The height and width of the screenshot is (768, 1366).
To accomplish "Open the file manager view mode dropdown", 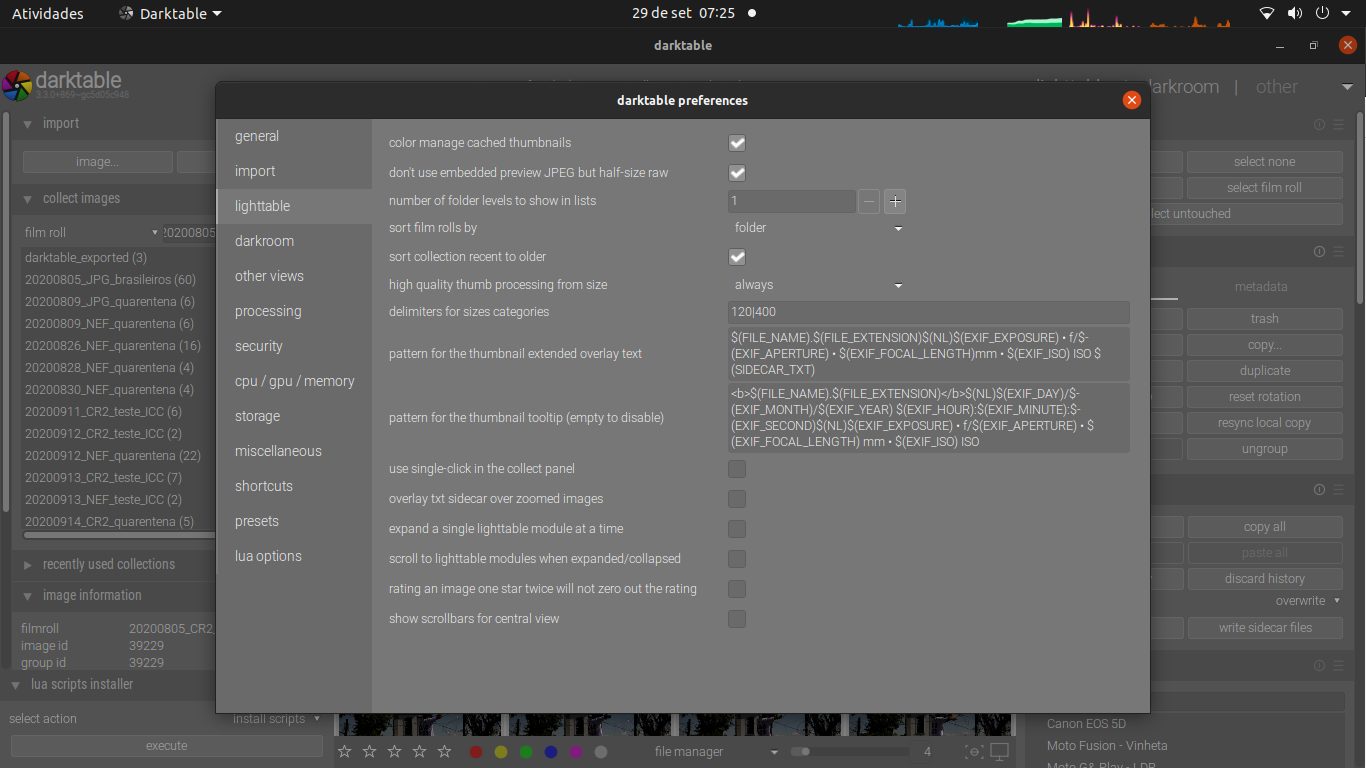I will click(x=712, y=751).
